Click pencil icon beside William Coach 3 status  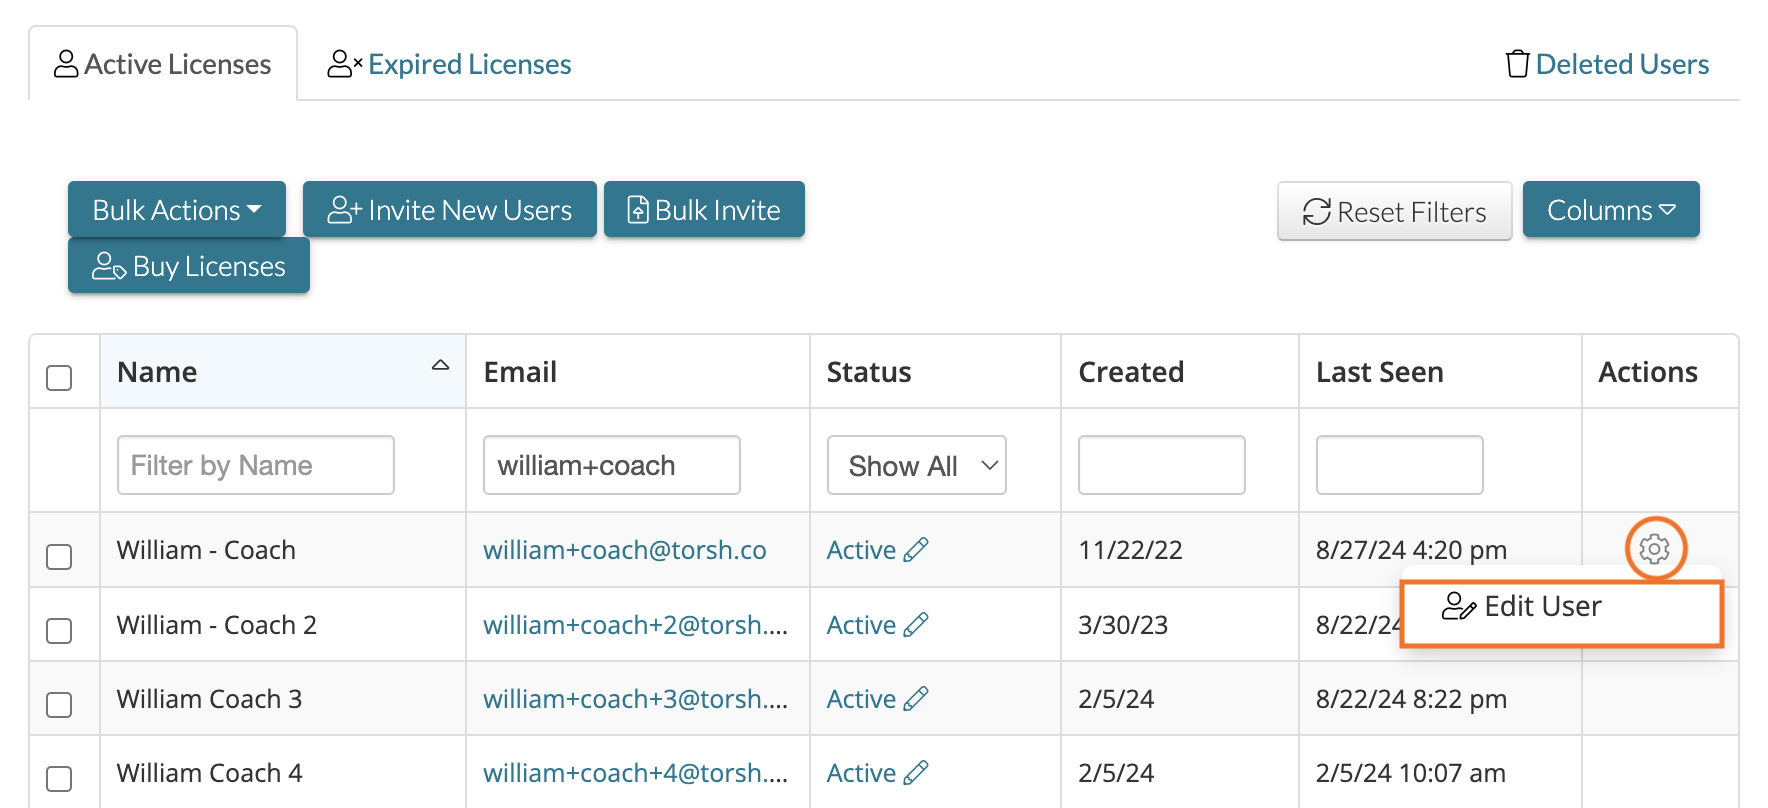pos(916,698)
